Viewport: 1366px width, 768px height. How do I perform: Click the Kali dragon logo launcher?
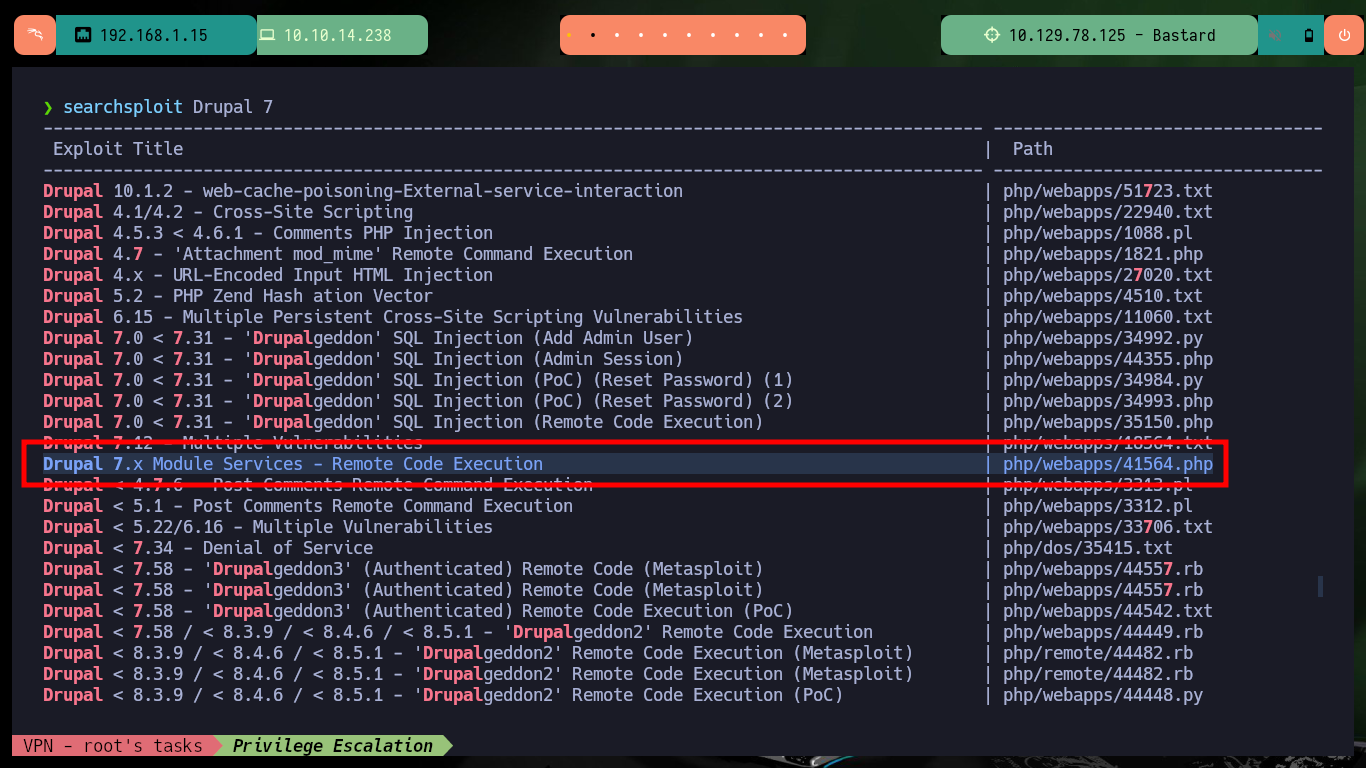[35, 35]
